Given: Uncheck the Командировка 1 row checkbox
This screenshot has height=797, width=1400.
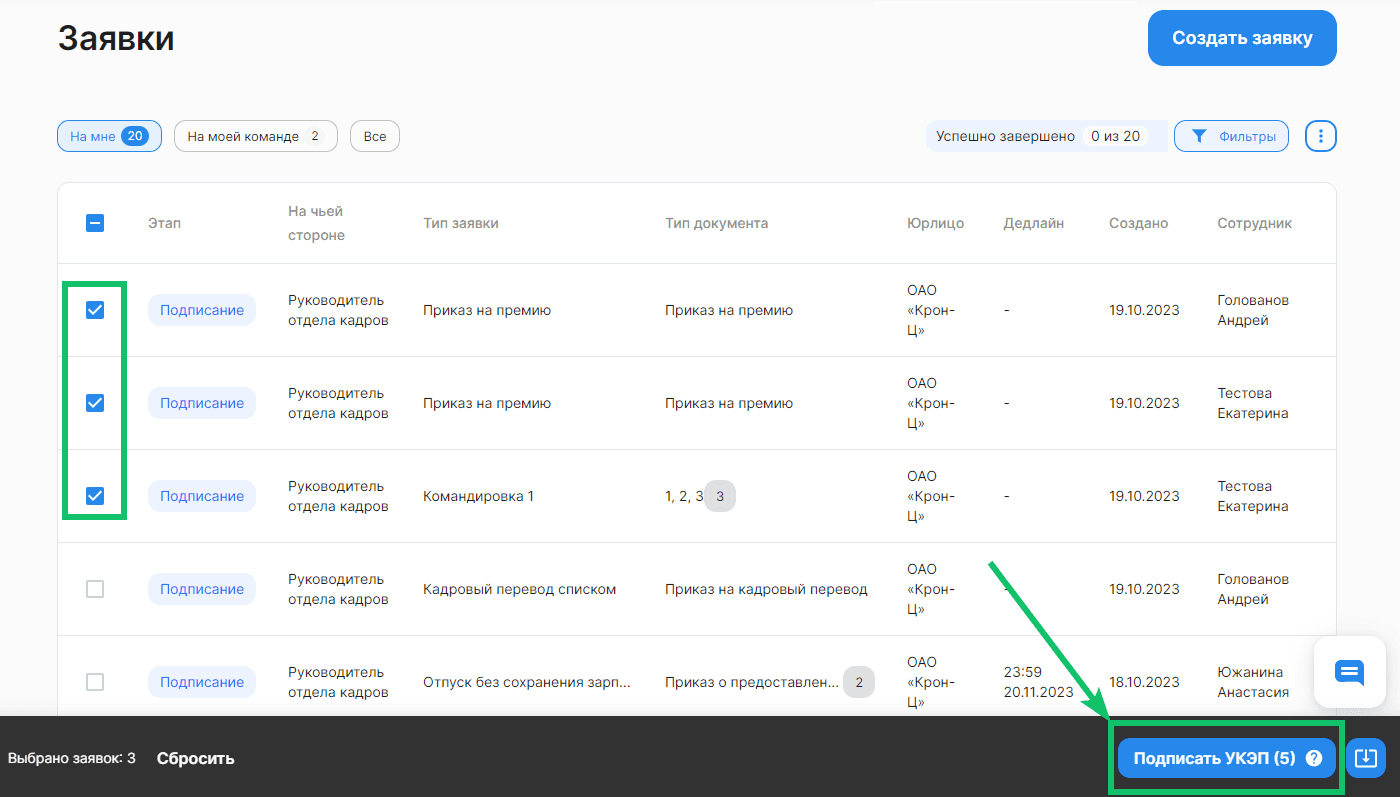Looking at the screenshot, I should 95,496.
